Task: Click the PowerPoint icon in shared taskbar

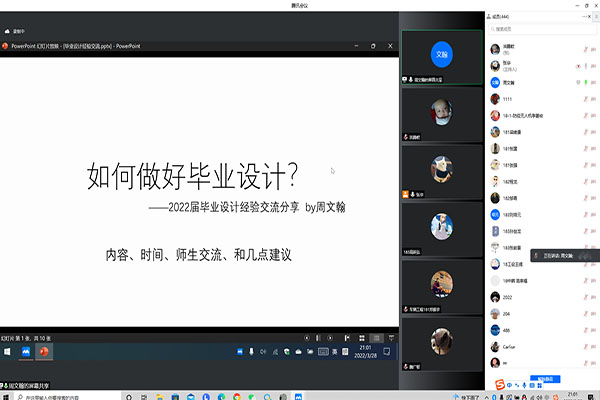Action: click(44, 351)
